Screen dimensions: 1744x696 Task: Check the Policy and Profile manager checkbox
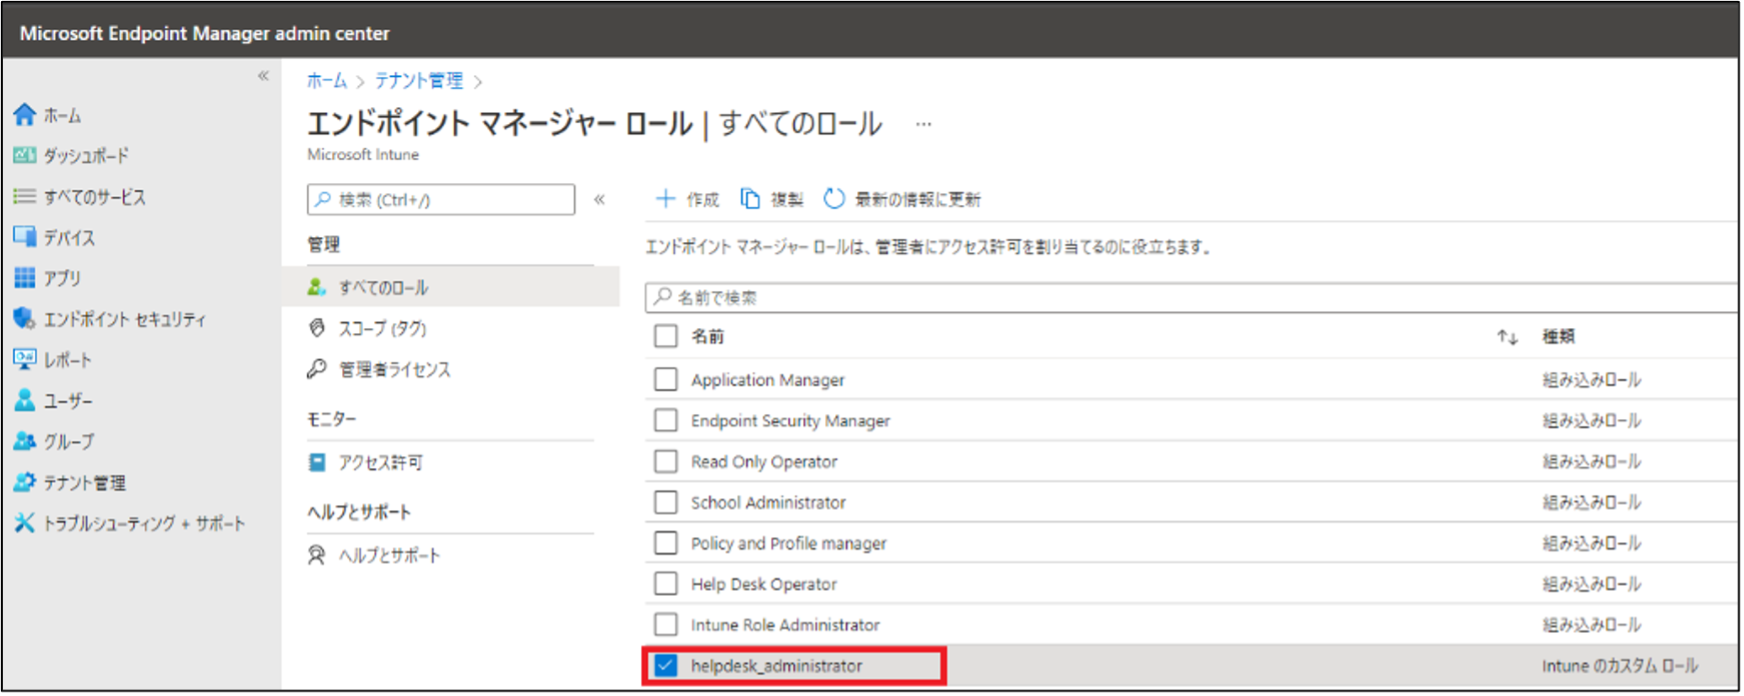click(666, 543)
